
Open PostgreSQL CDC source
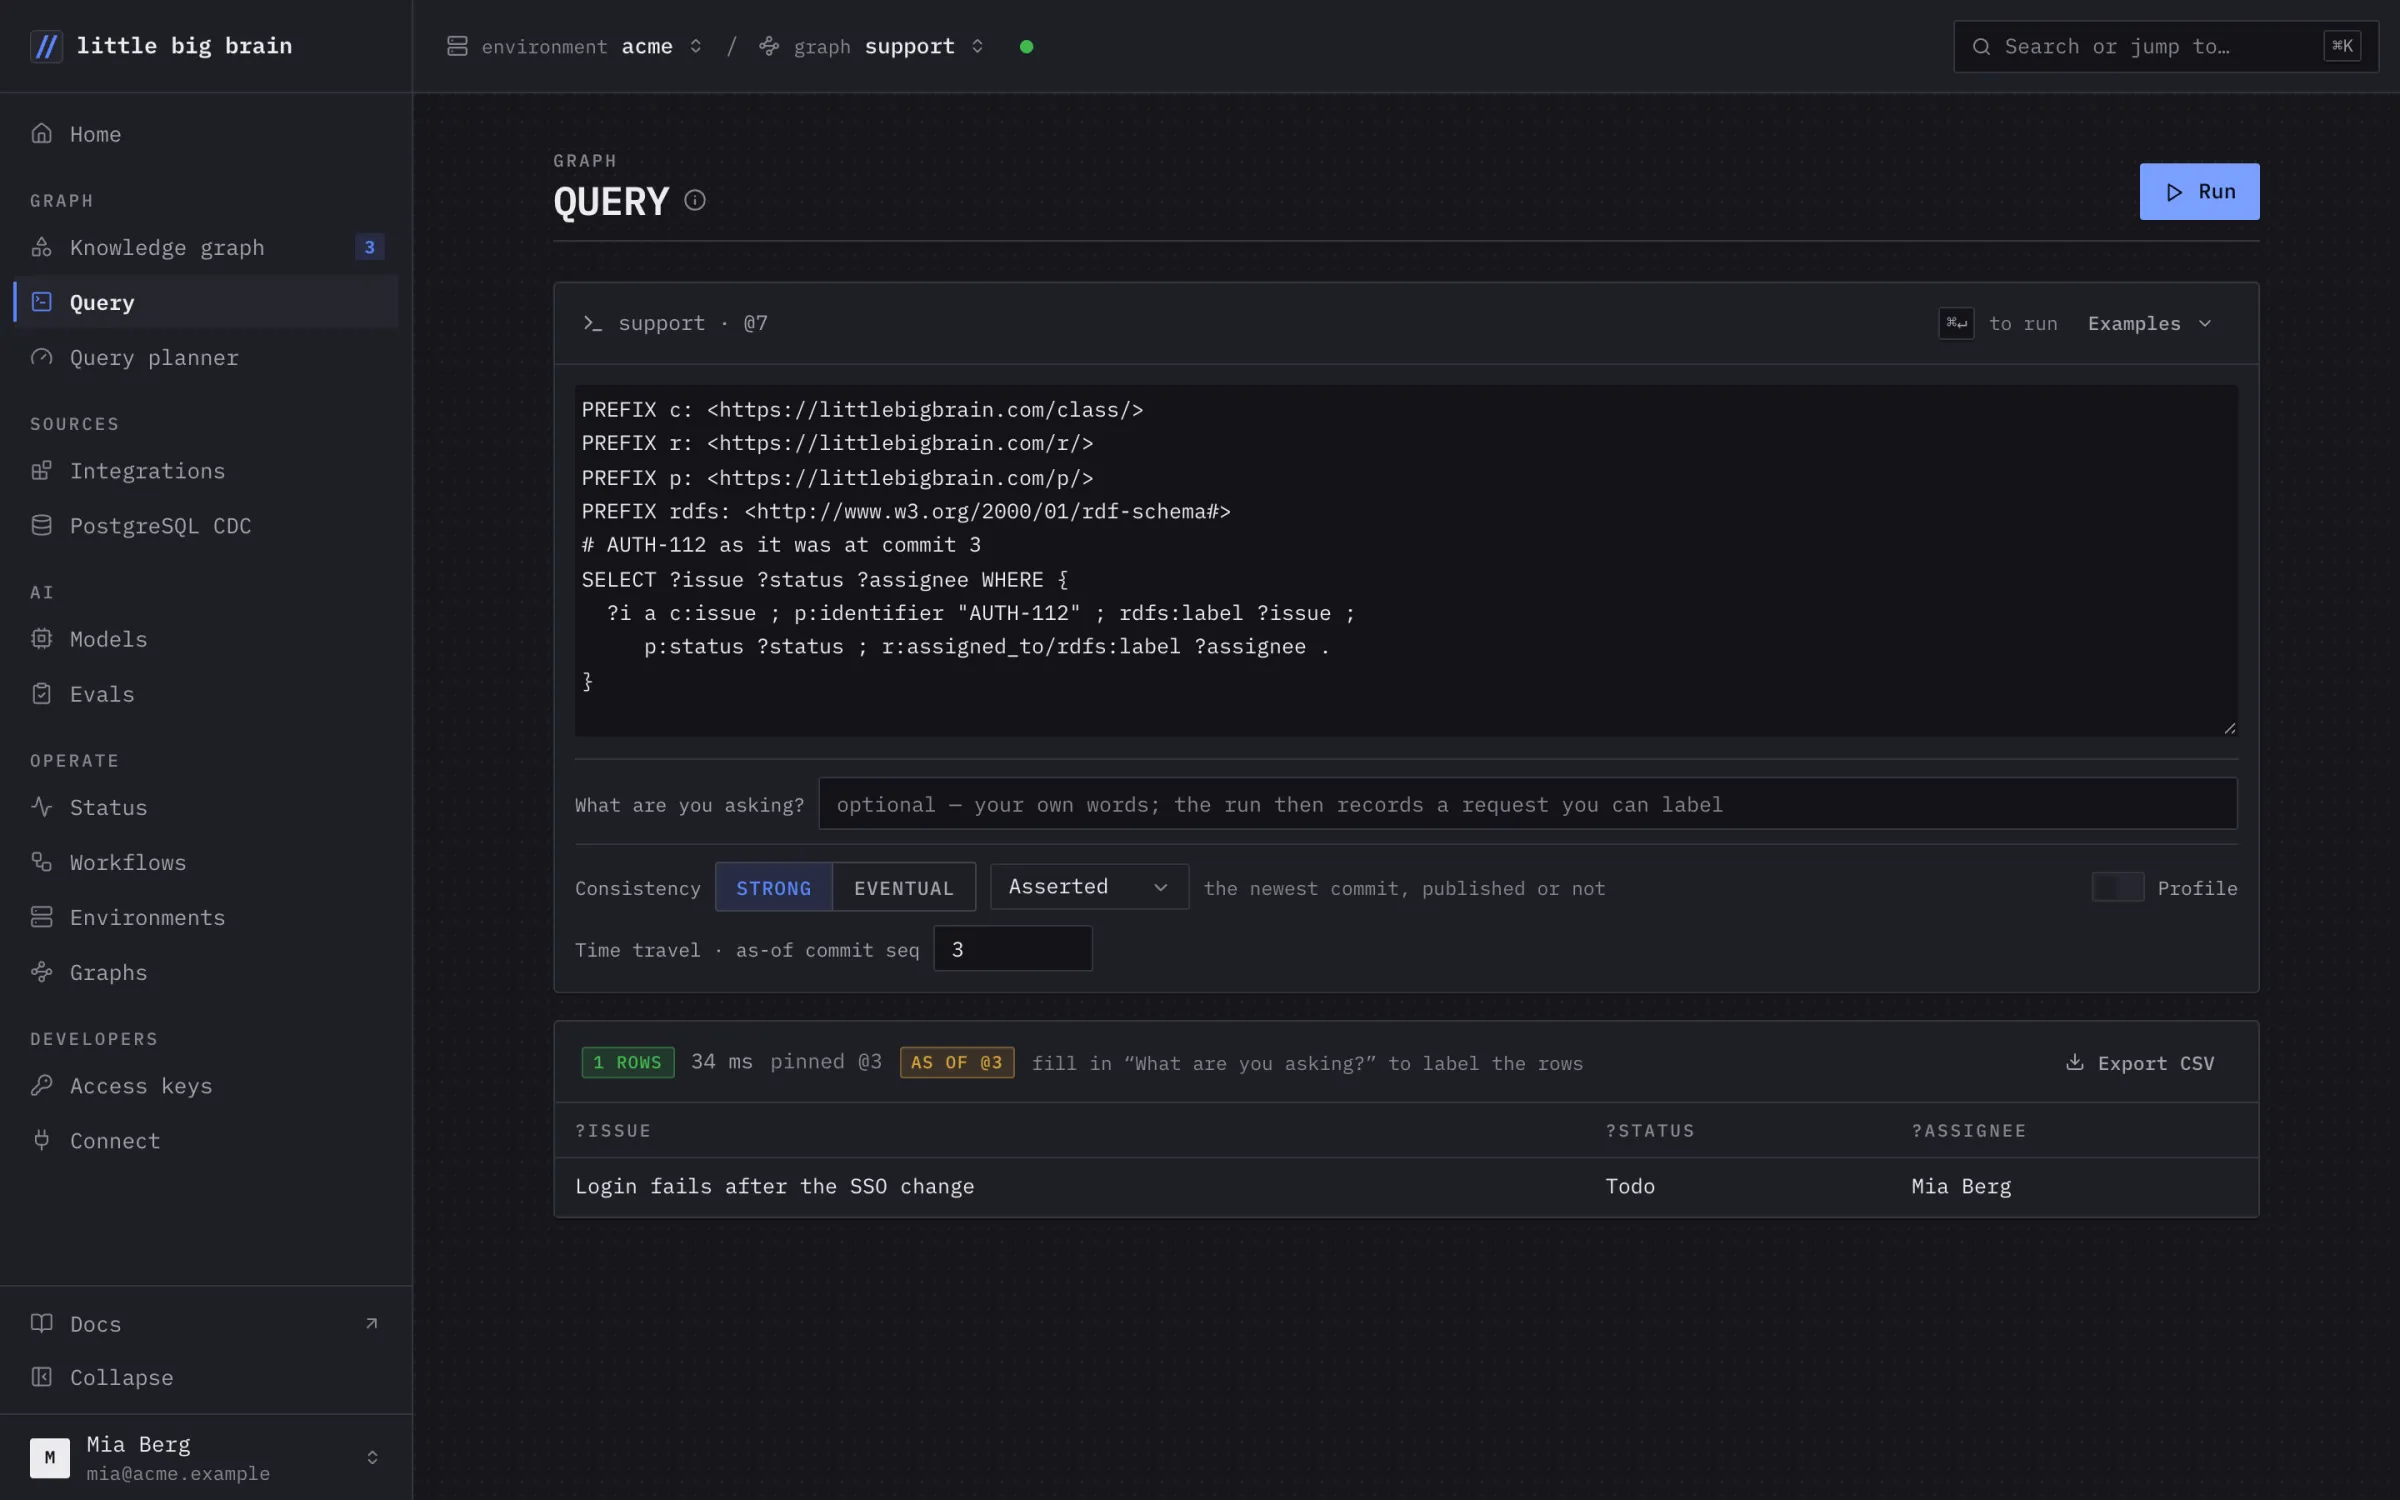[206, 525]
